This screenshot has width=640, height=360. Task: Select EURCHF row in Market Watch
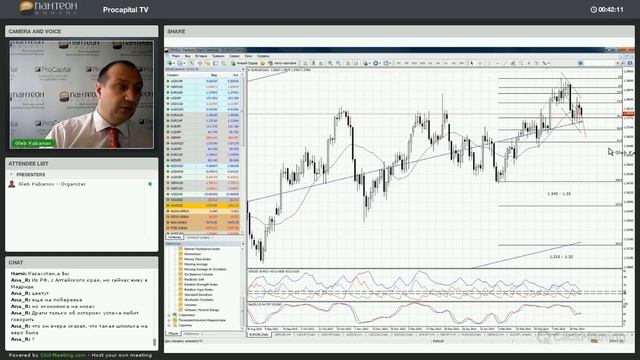pyautogui.click(x=203, y=121)
